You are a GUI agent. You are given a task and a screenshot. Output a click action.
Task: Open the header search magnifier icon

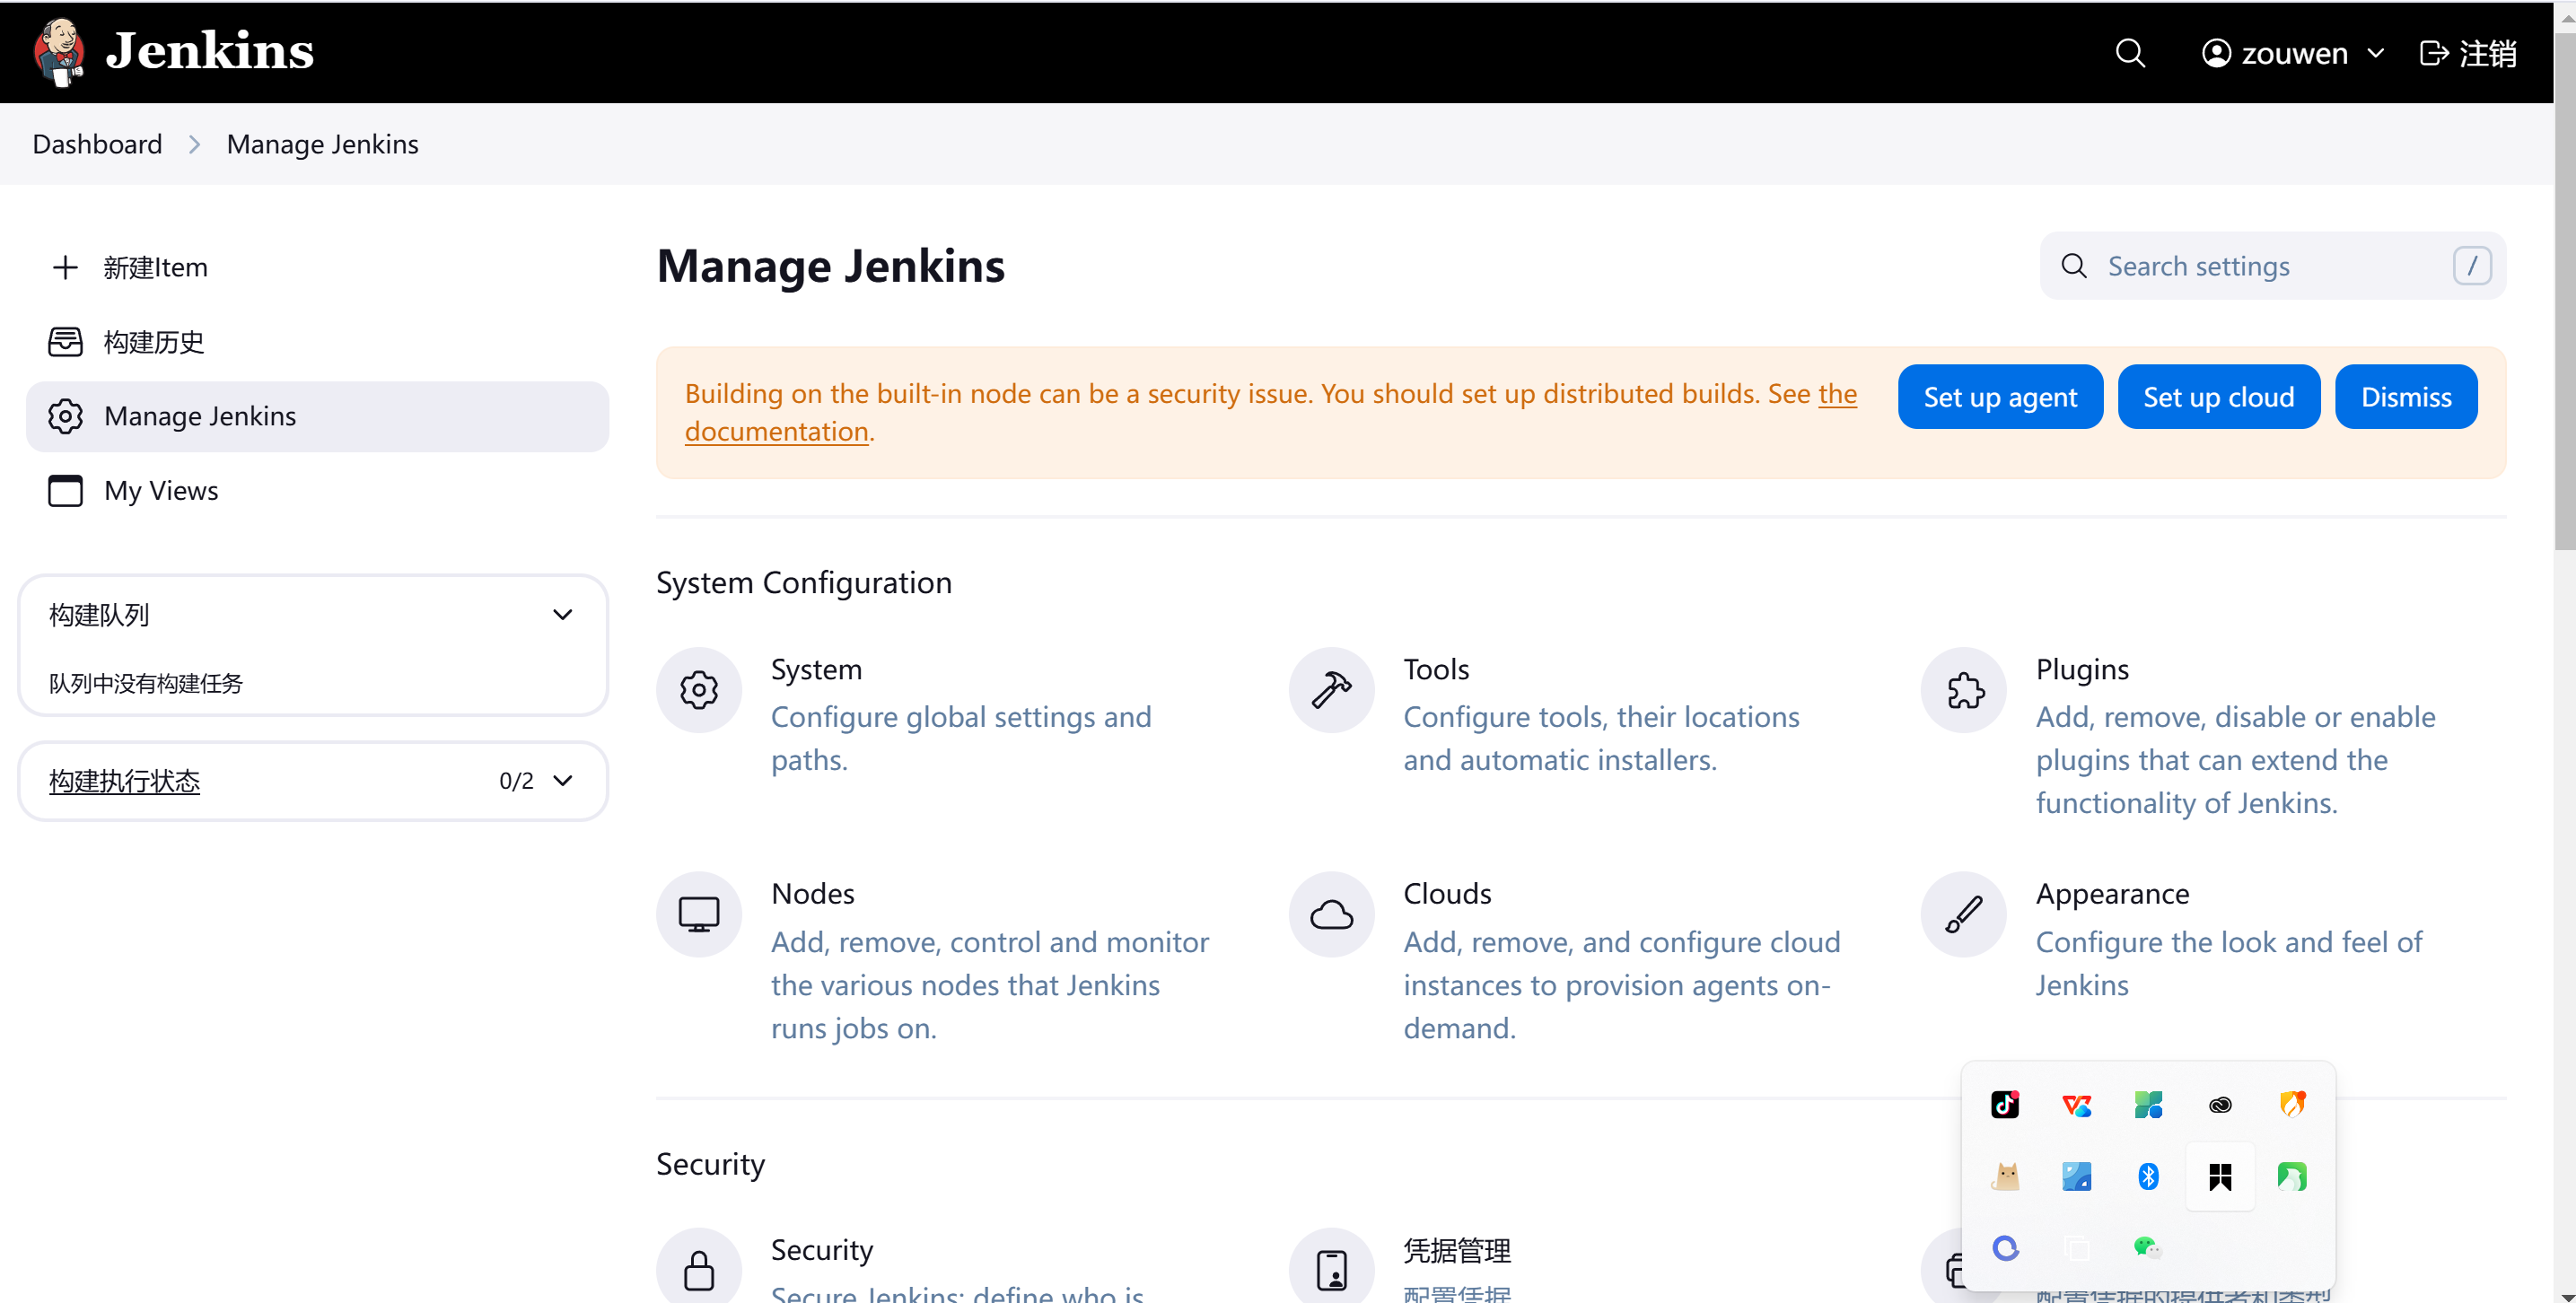[x=2130, y=53]
